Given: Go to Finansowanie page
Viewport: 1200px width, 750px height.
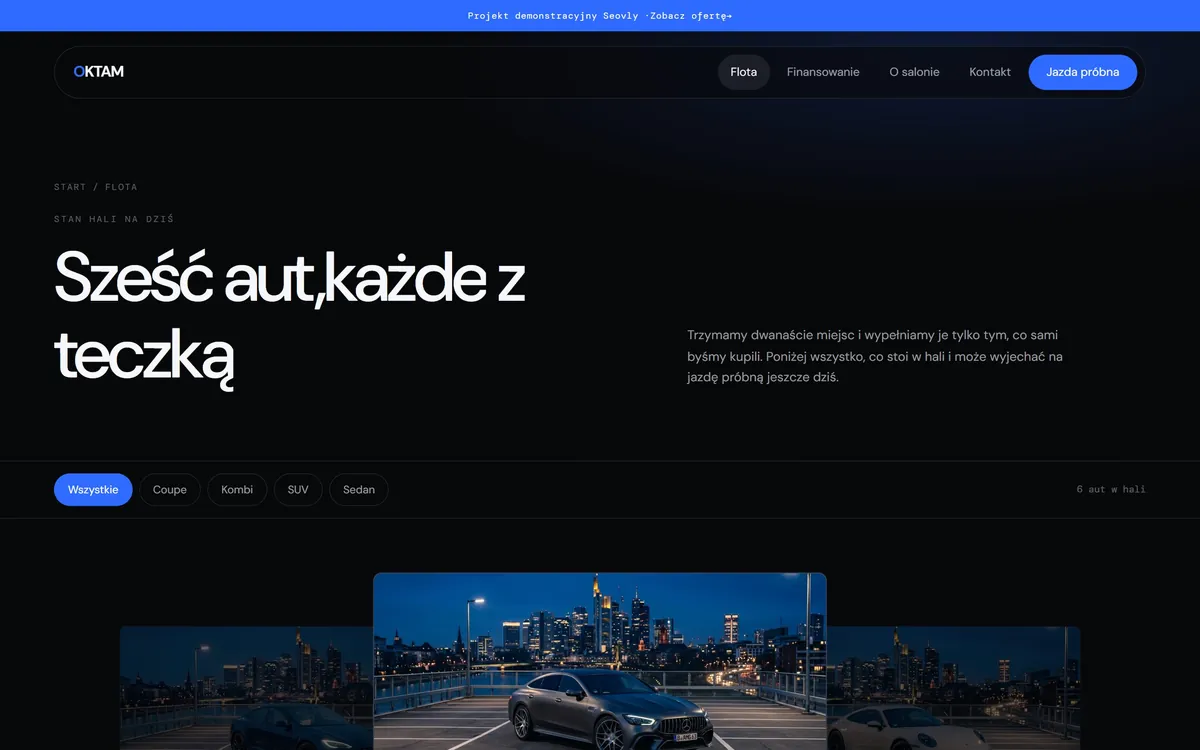Looking at the screenshot, I should point(823,72).
